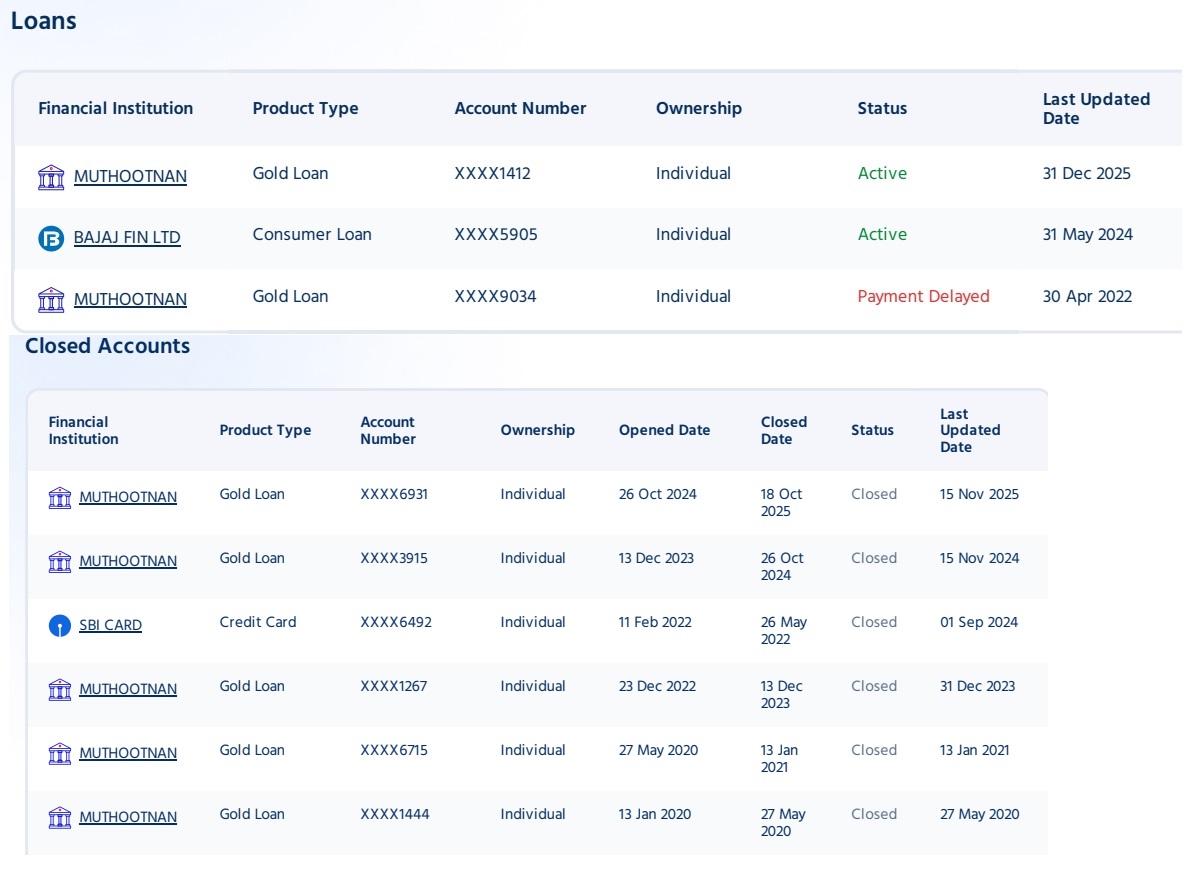Select account number XXXX5905
The image size is (1204, 877).
[496, 235]
